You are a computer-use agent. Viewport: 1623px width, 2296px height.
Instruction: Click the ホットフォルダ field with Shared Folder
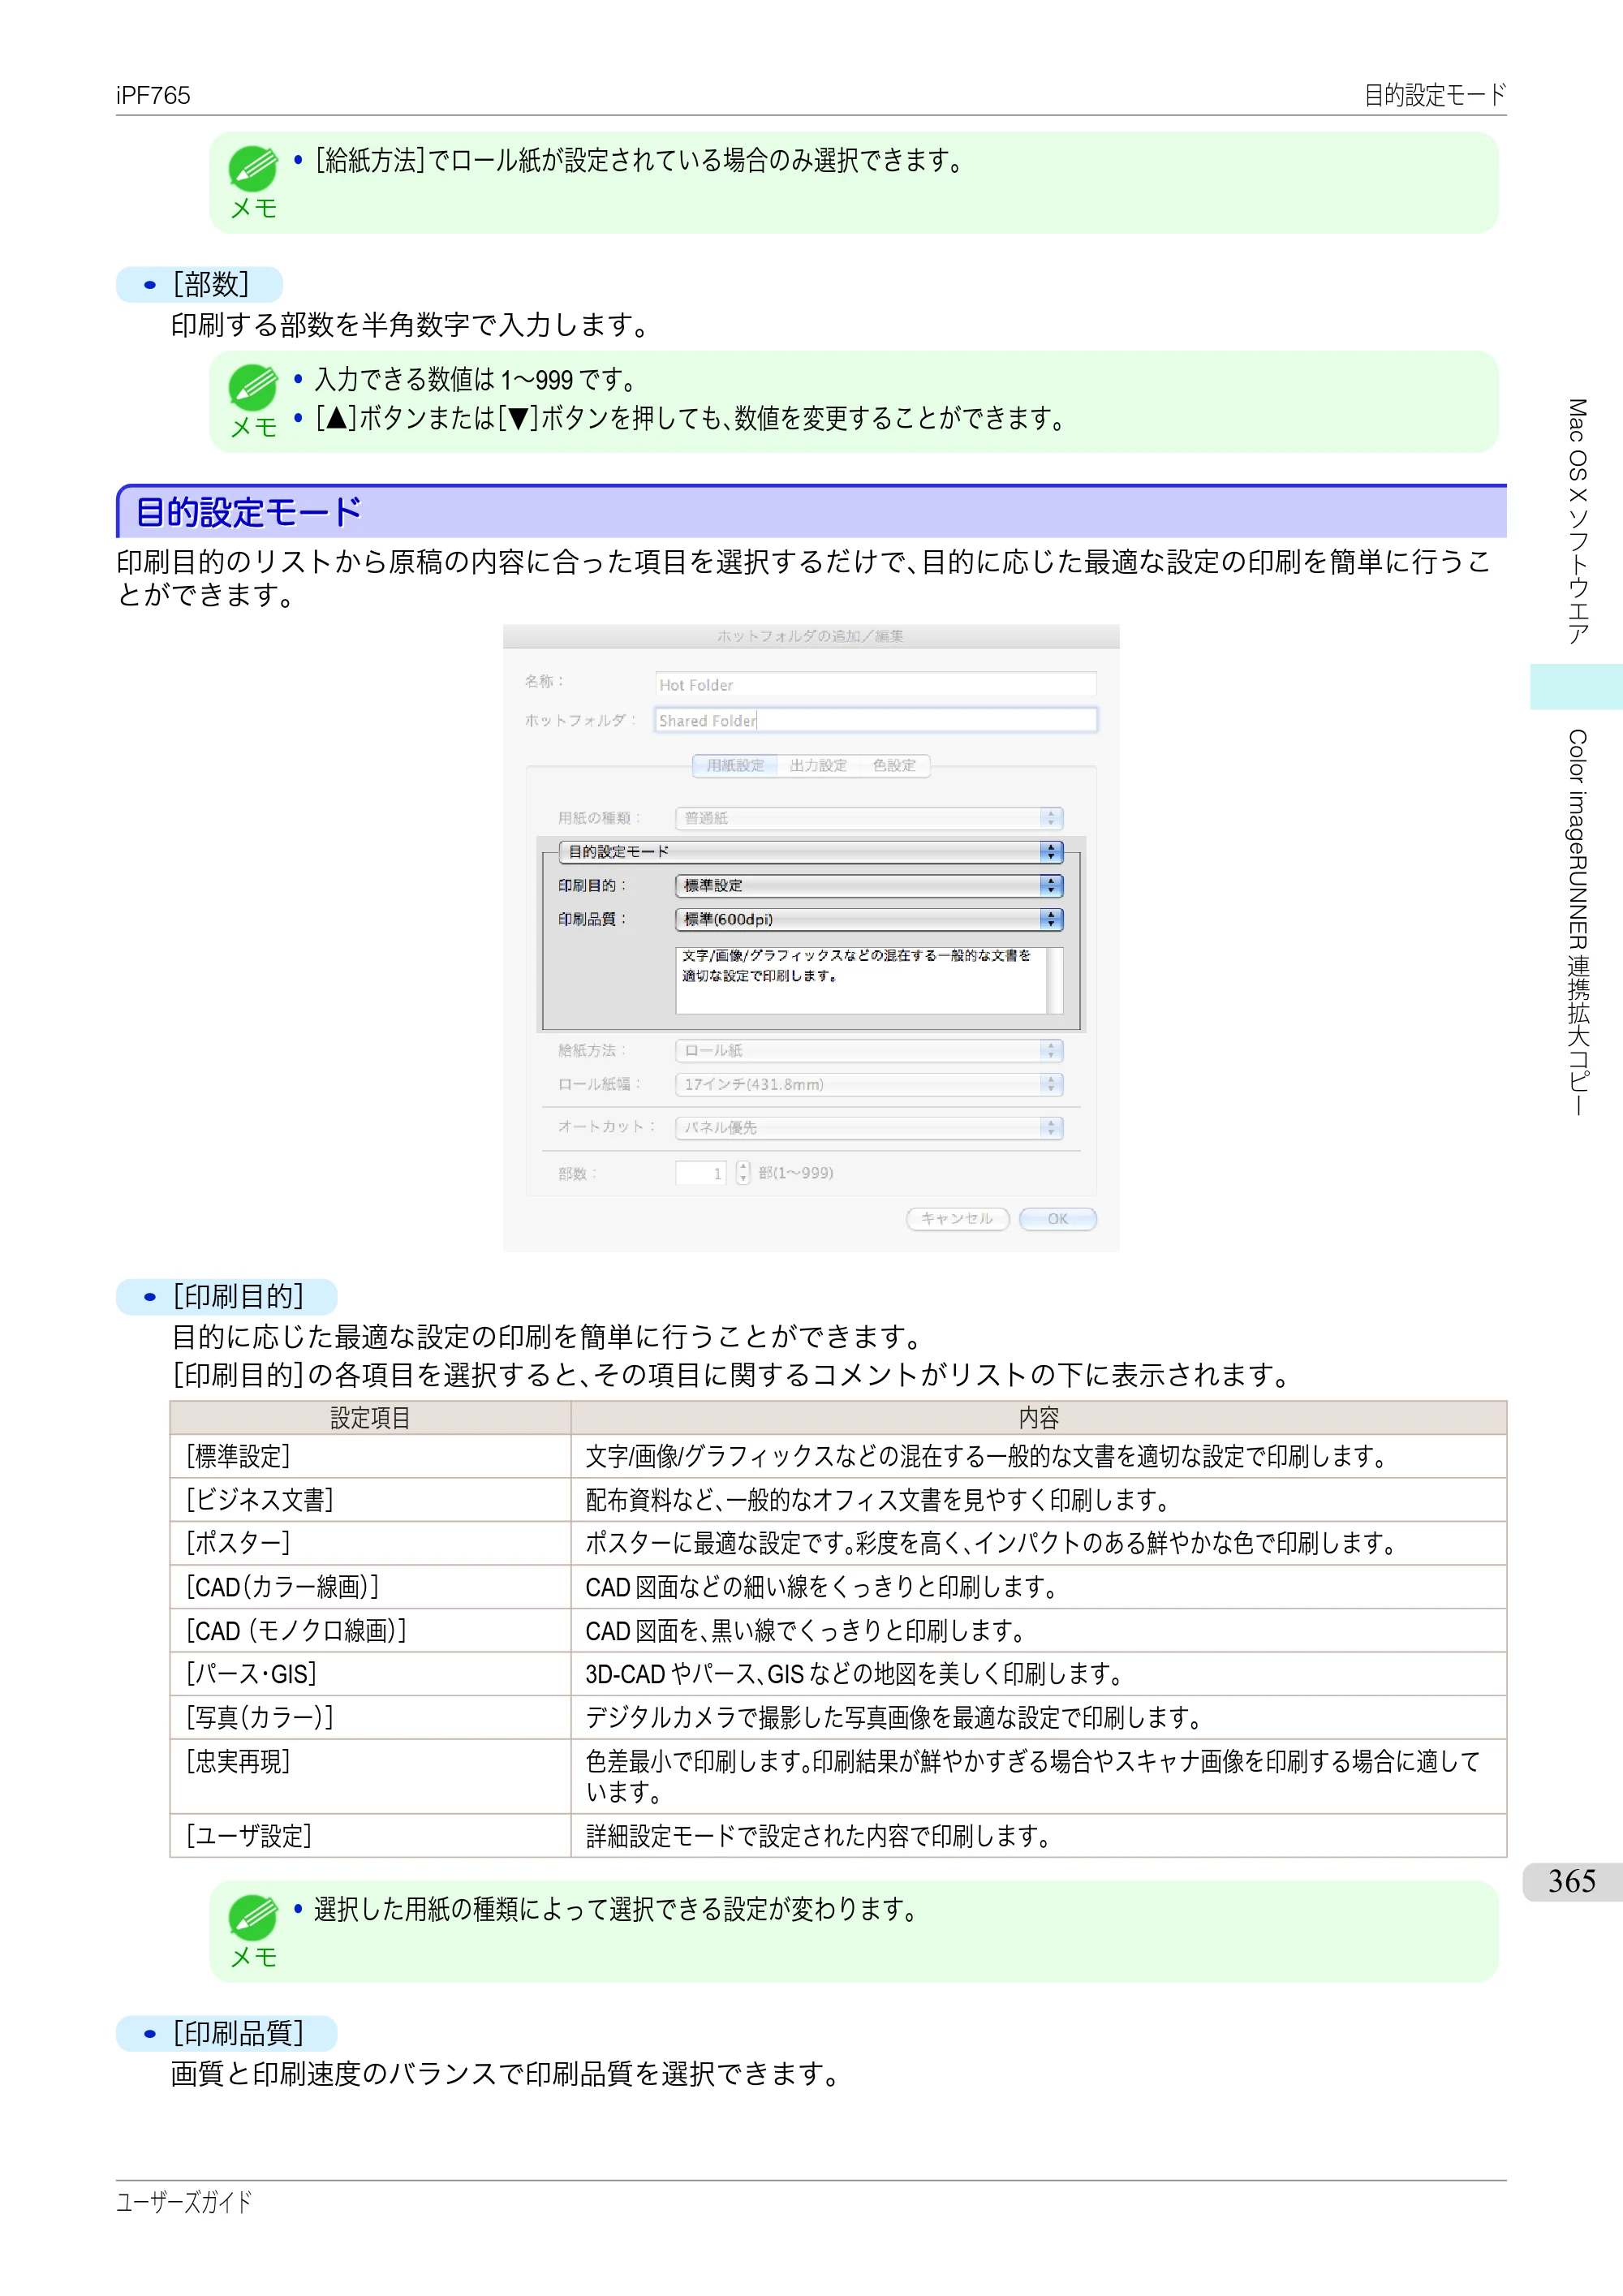875,720
